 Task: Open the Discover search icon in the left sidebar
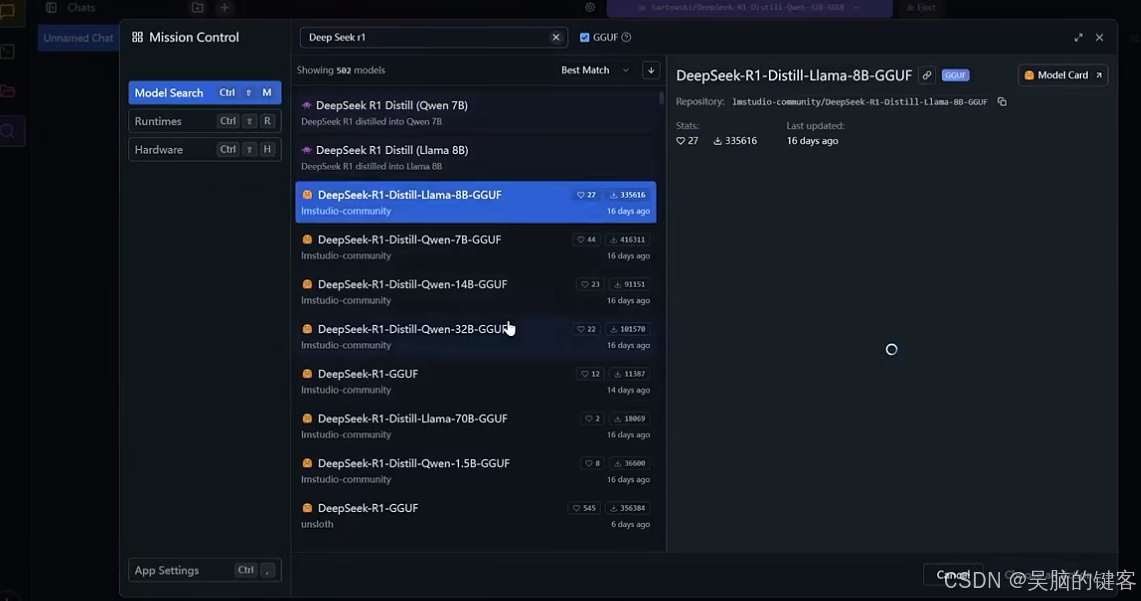(x=8, y=132)
